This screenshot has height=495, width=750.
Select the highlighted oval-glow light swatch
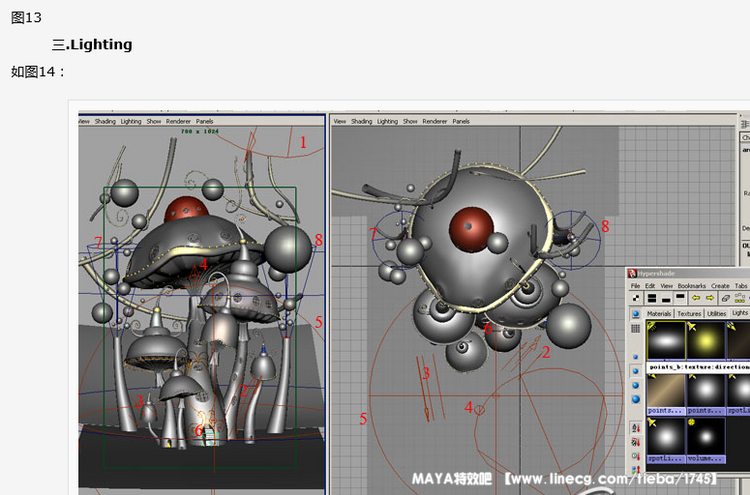pos(666,341)
